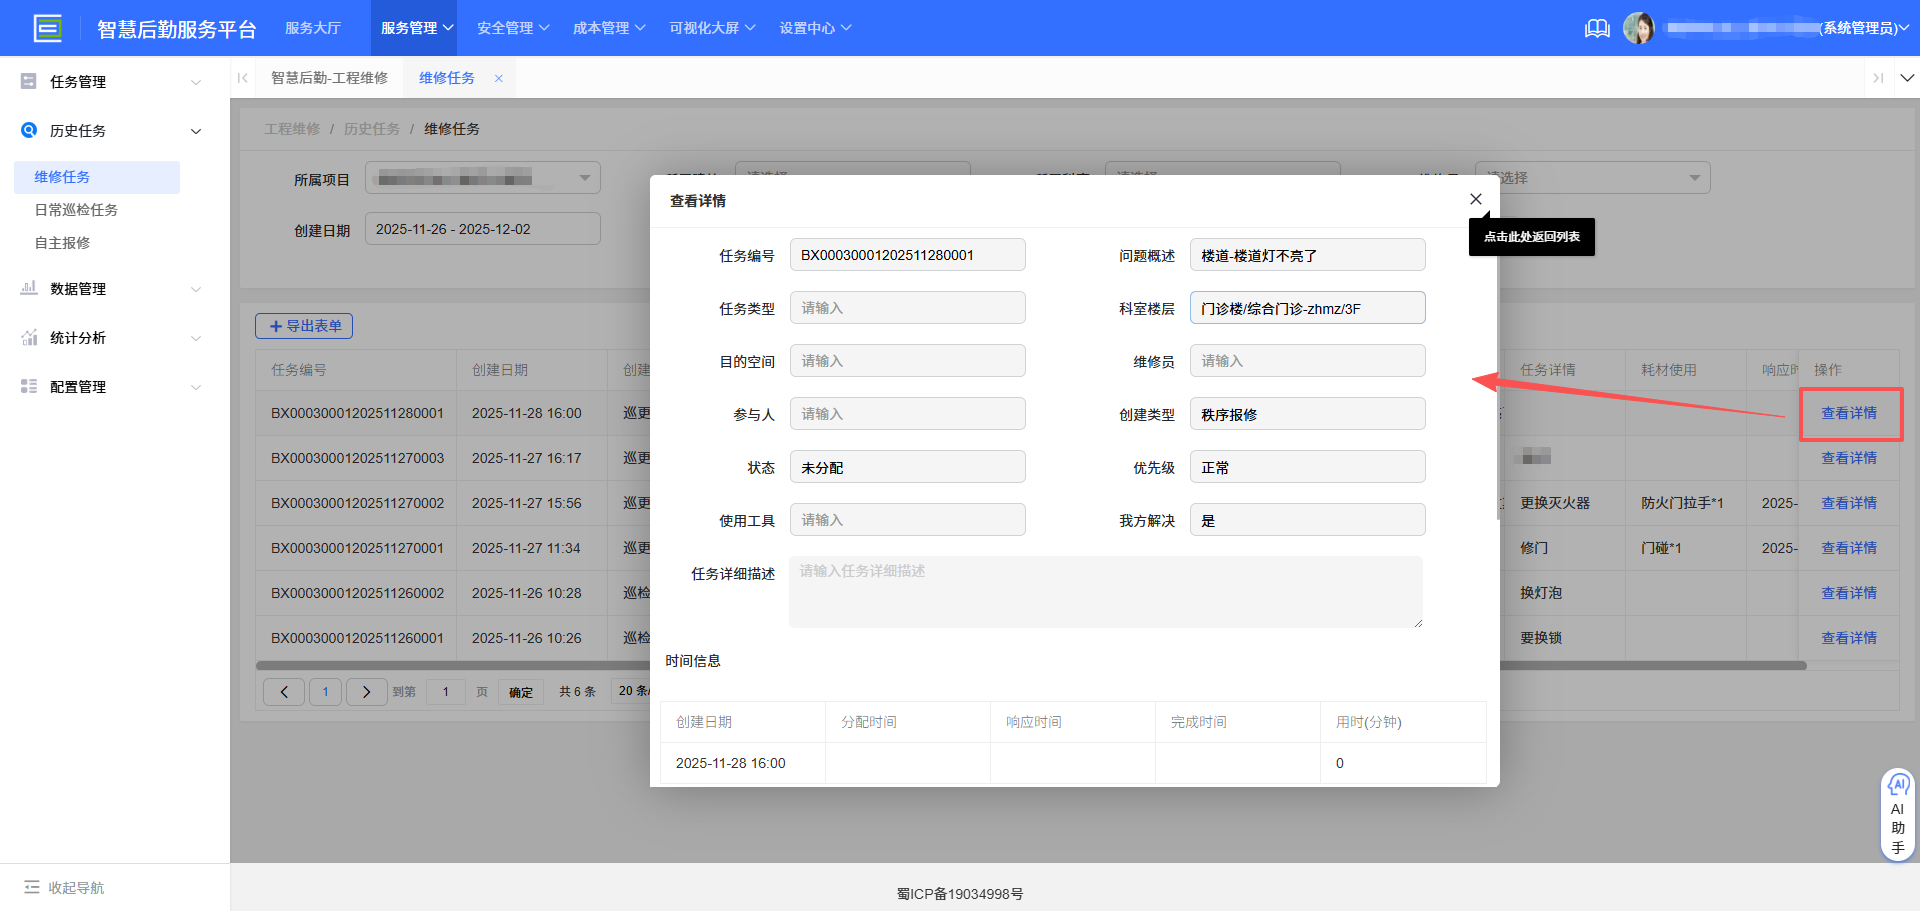Image resolution: width=1920 pixels, height=911 pixels.
Task: Click the 任务详细描述 text area
Action: (x=1105, y=592)
